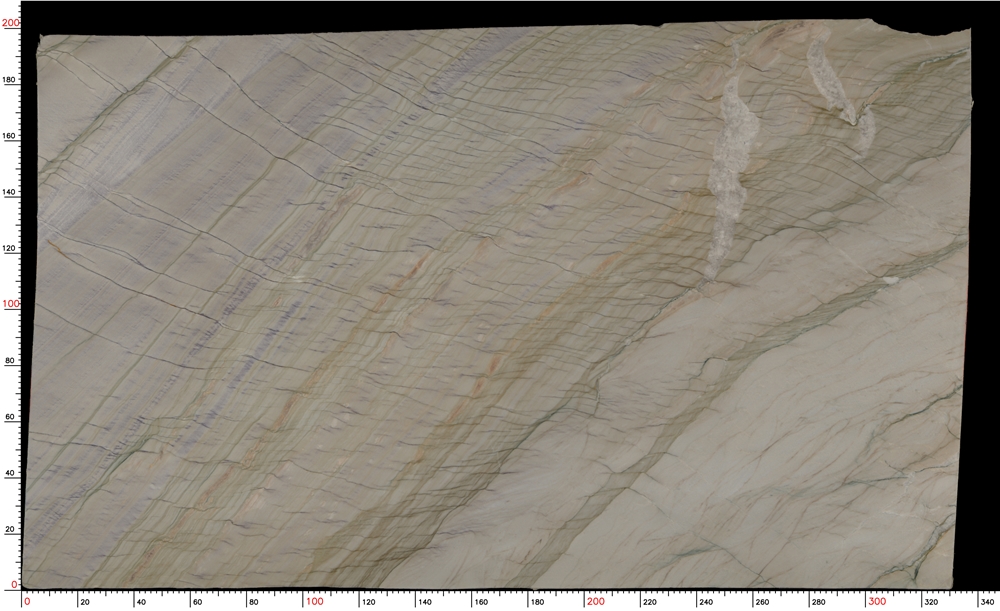
Task: Click the red 300 label on horizontal ruler
Action: coord(877,601)
